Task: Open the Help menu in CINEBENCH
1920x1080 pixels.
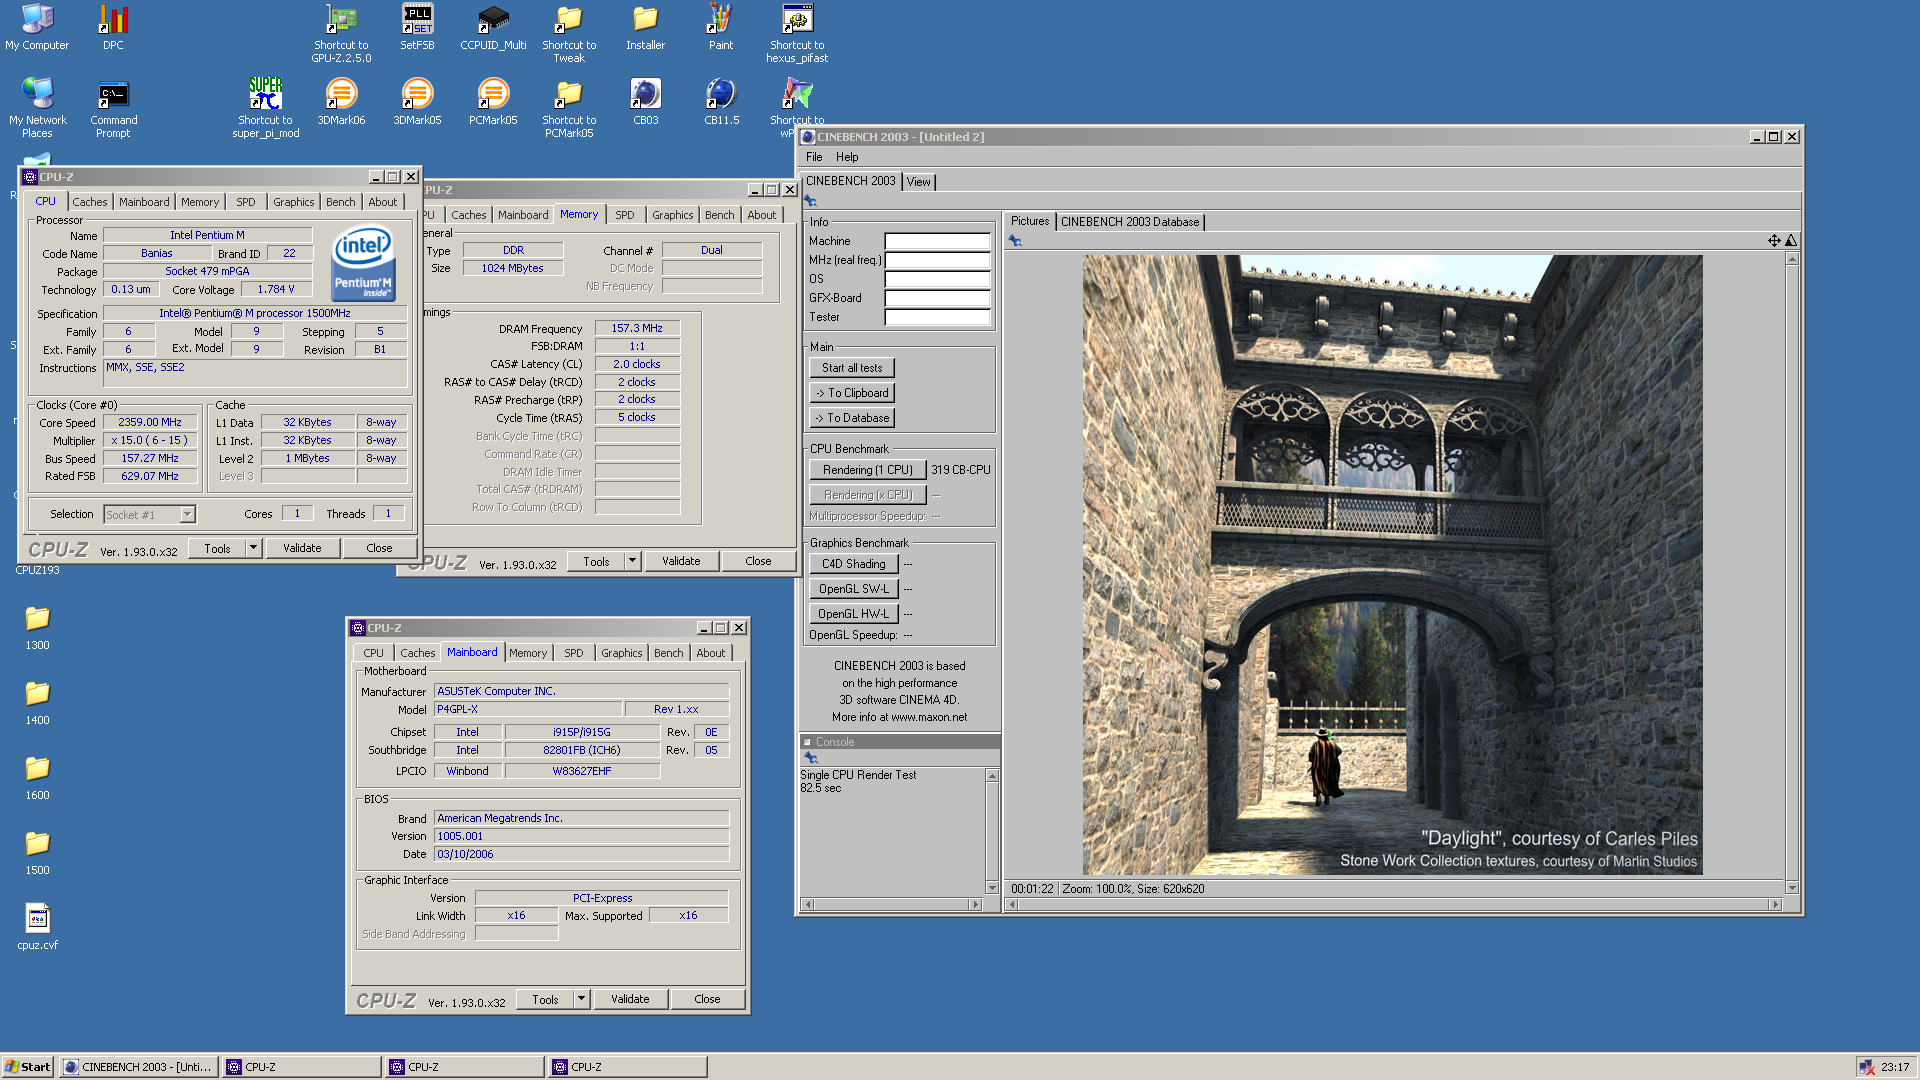Action: coord(847,157)
